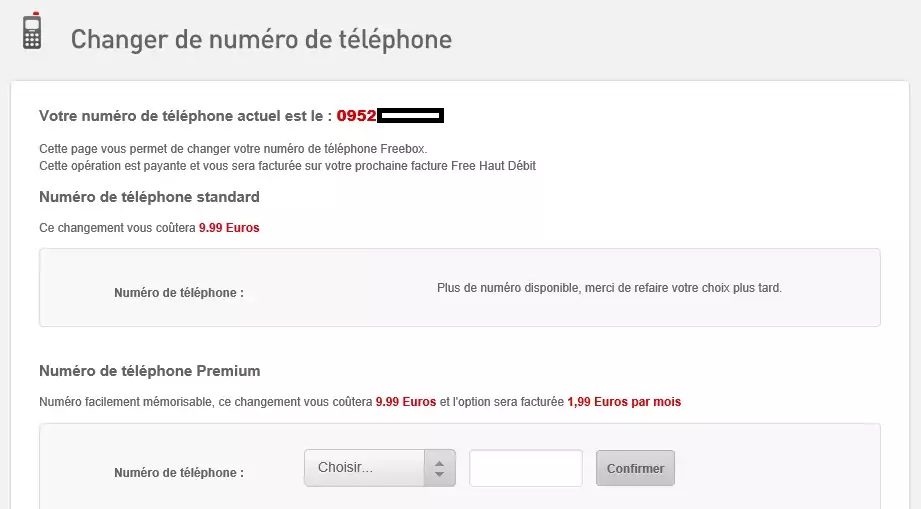Click the "Cette opération est payante" sentence
The height and width of the screenshot is (509, 921).
click(287, 166)
